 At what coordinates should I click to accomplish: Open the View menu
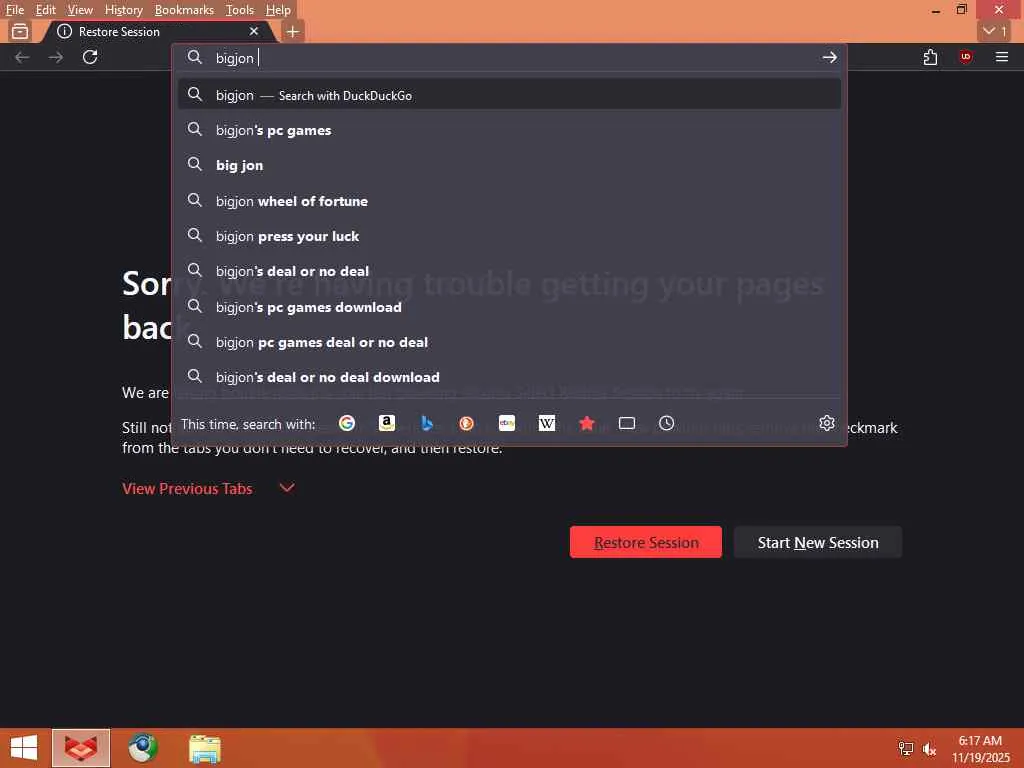coord(80,10)
